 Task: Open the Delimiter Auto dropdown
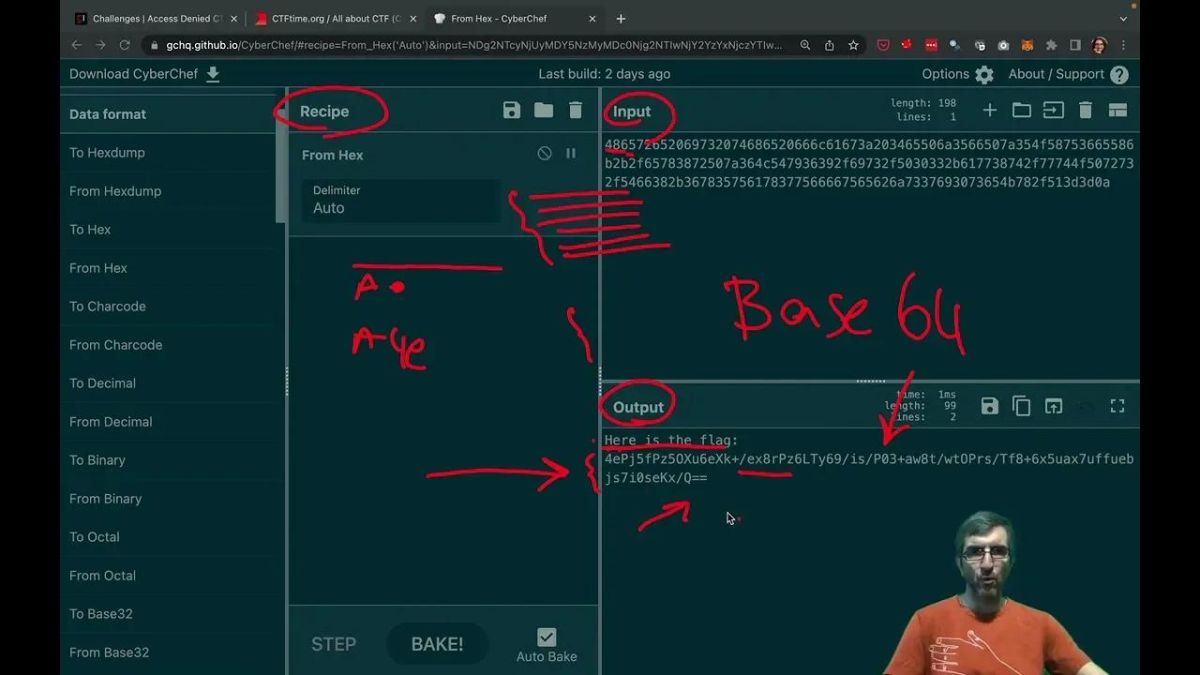[401, 200]
